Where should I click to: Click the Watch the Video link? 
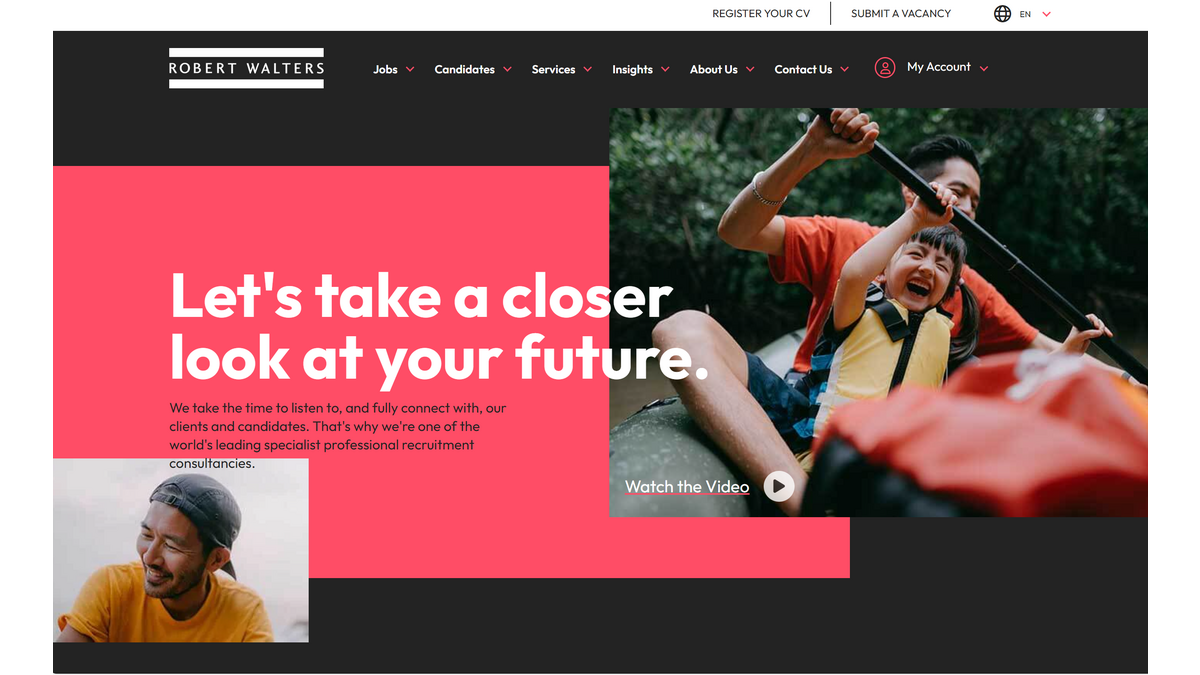(687, 487)
